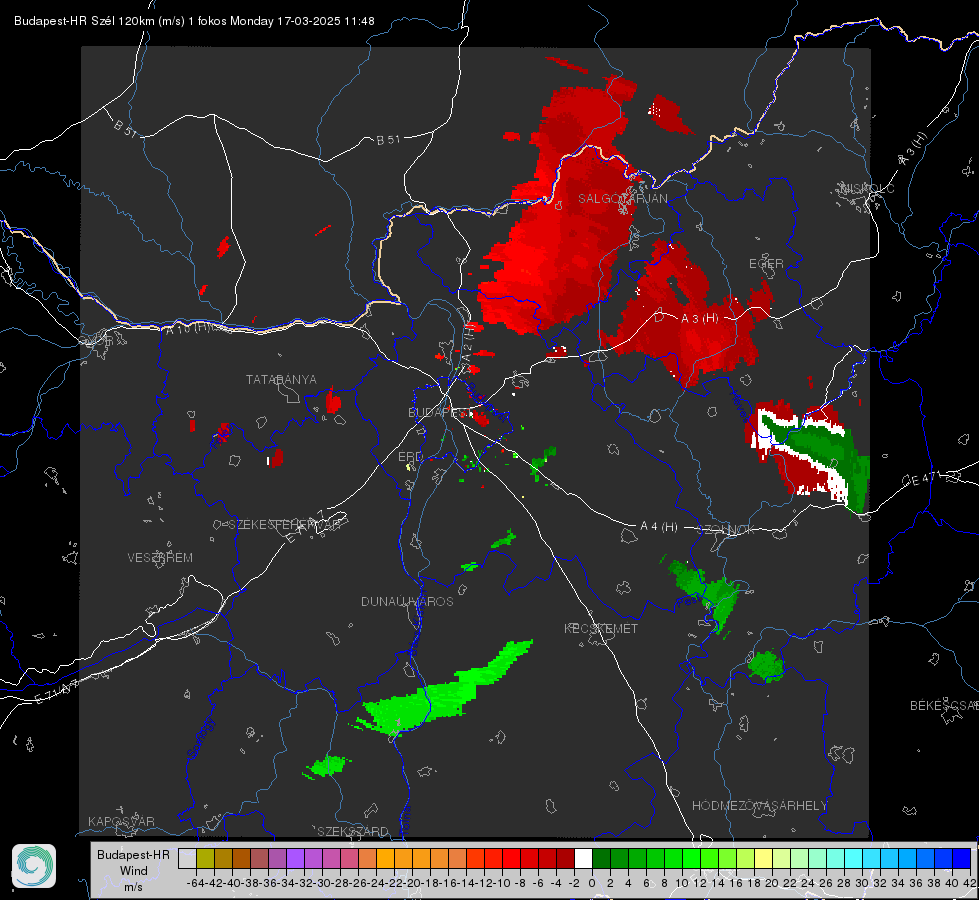Select the EGER city label
Image resolution: width=979 pixels, height=900 pixels.
pos(766,264)
